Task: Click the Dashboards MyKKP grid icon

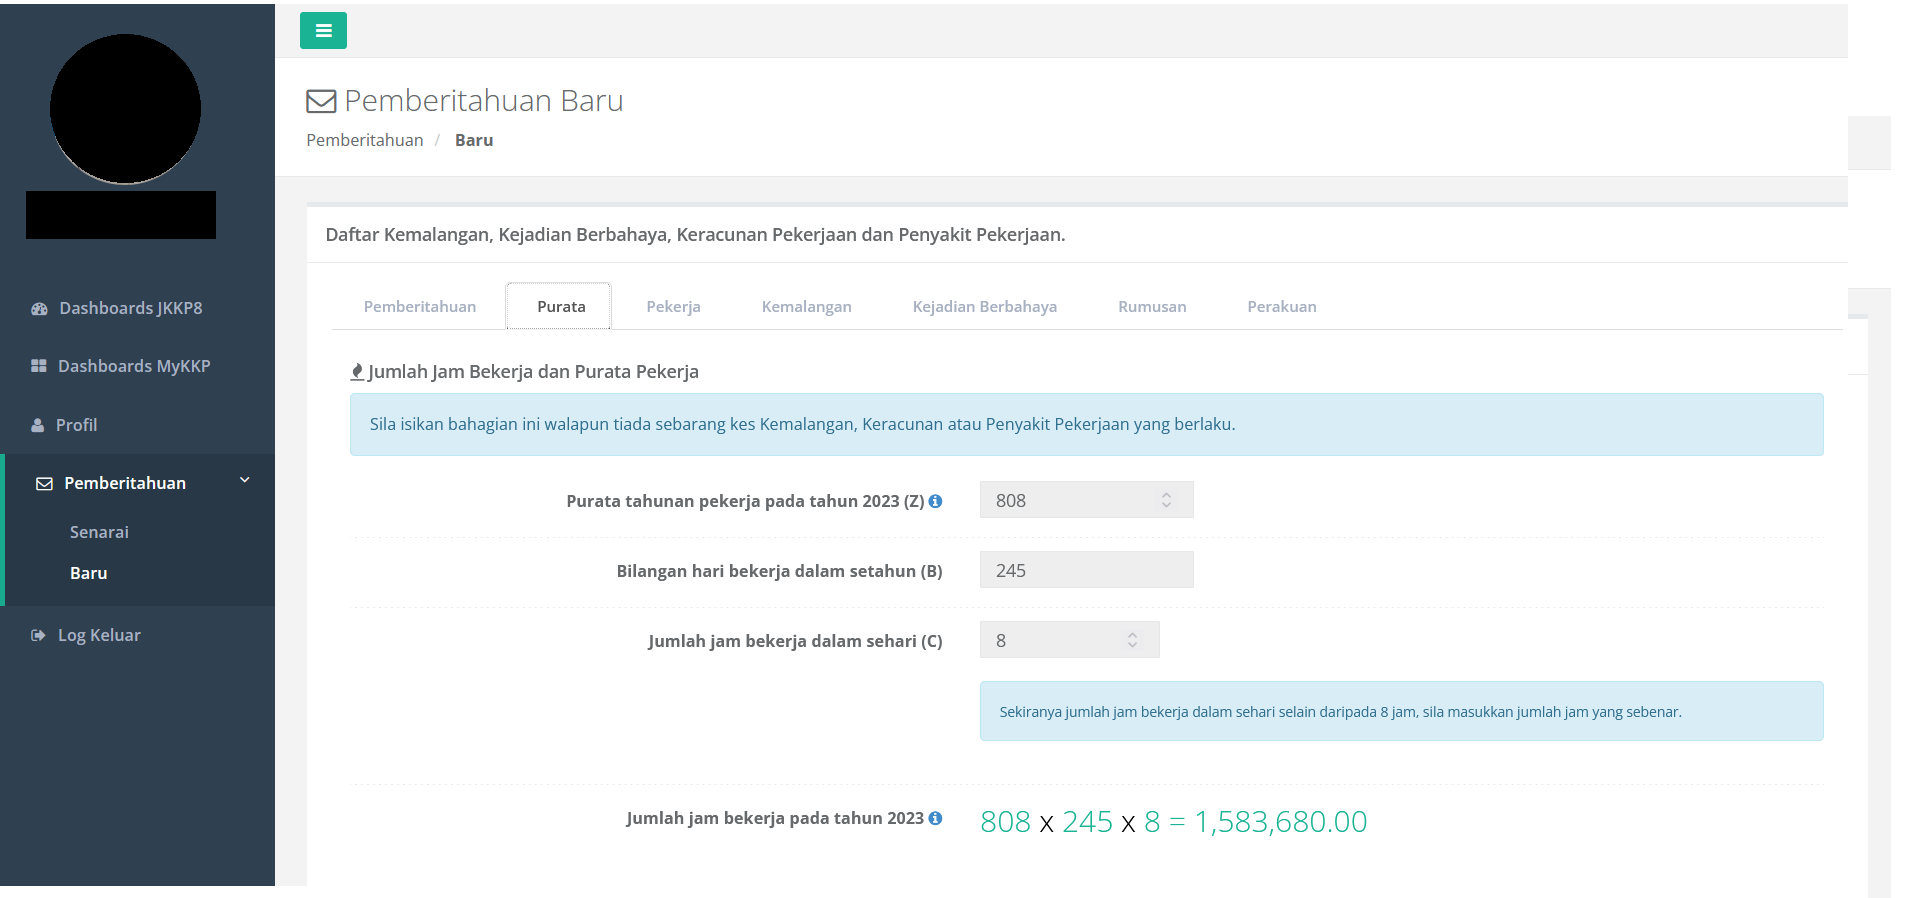Action: (x=39, y=366)
